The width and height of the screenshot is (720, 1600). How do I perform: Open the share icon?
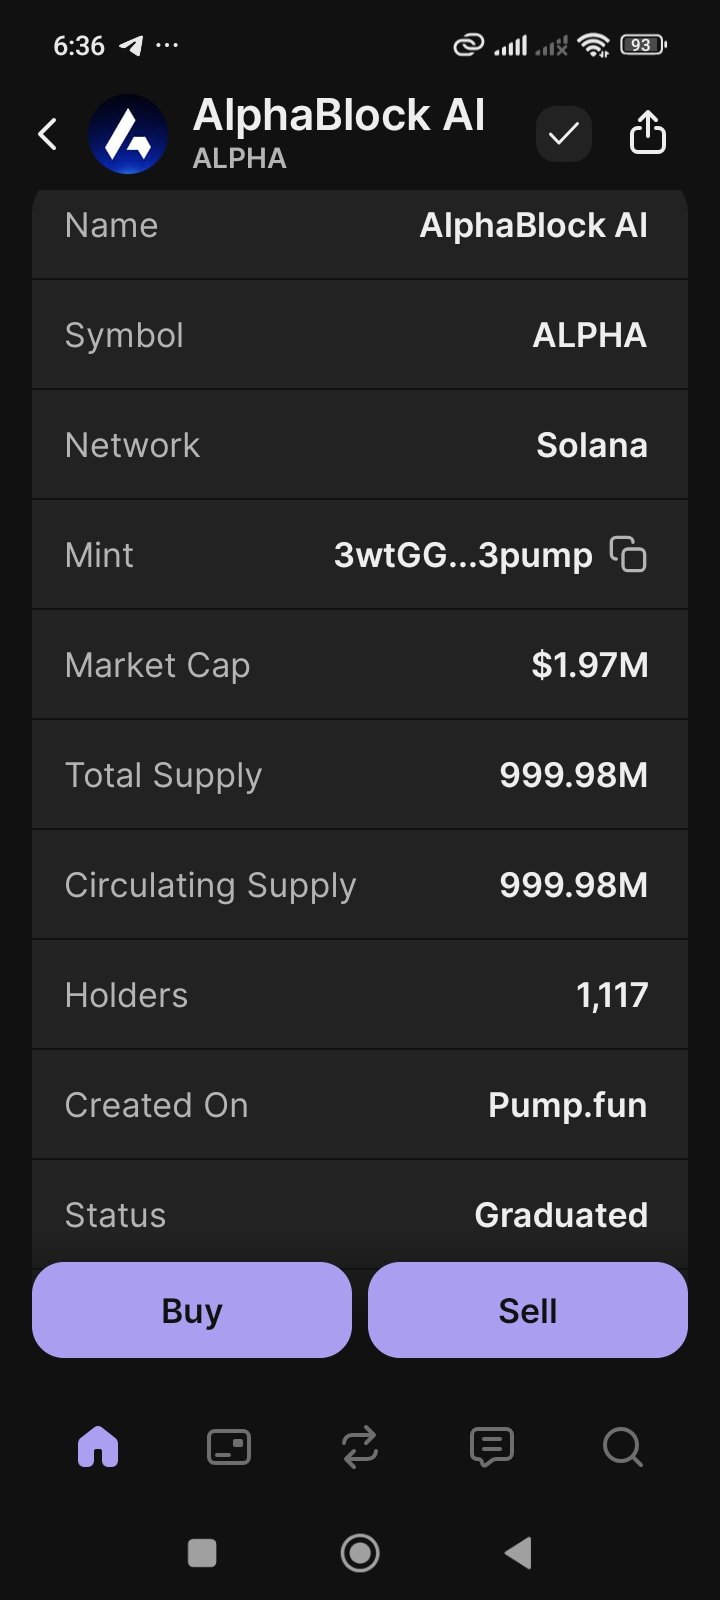pos(647,134)
